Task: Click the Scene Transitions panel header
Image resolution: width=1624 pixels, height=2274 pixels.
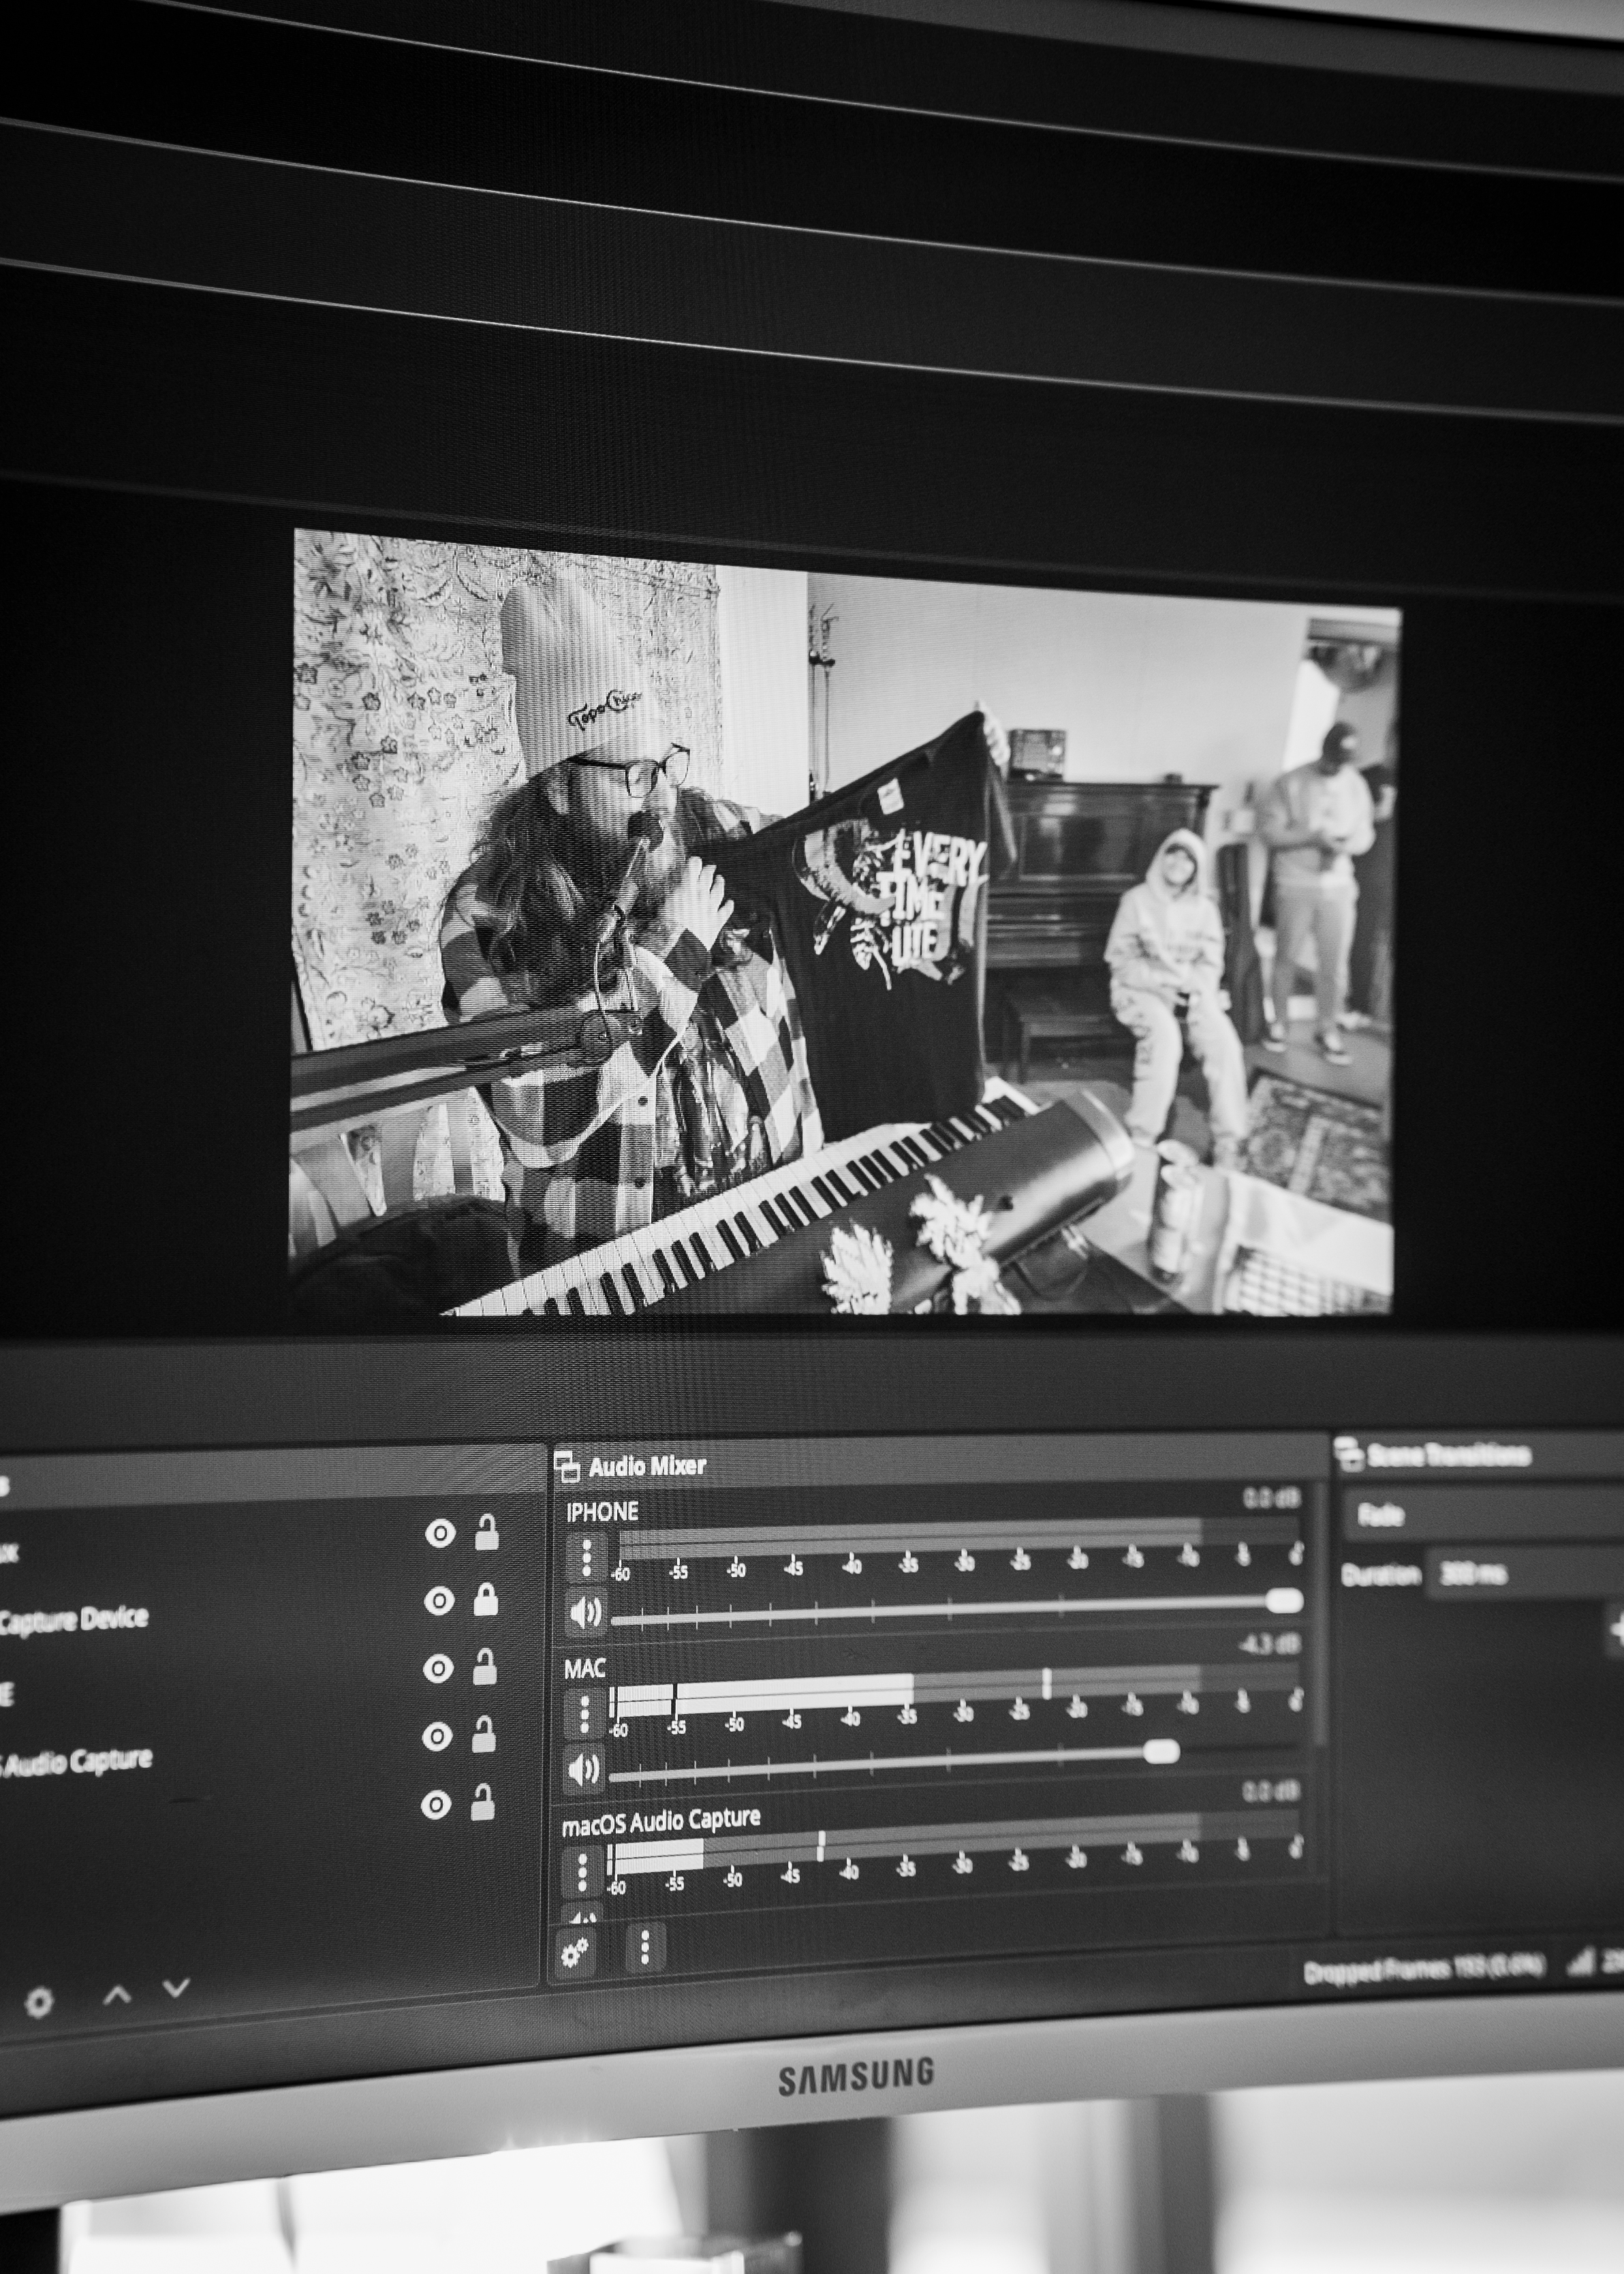Action: [1450, 1455]
